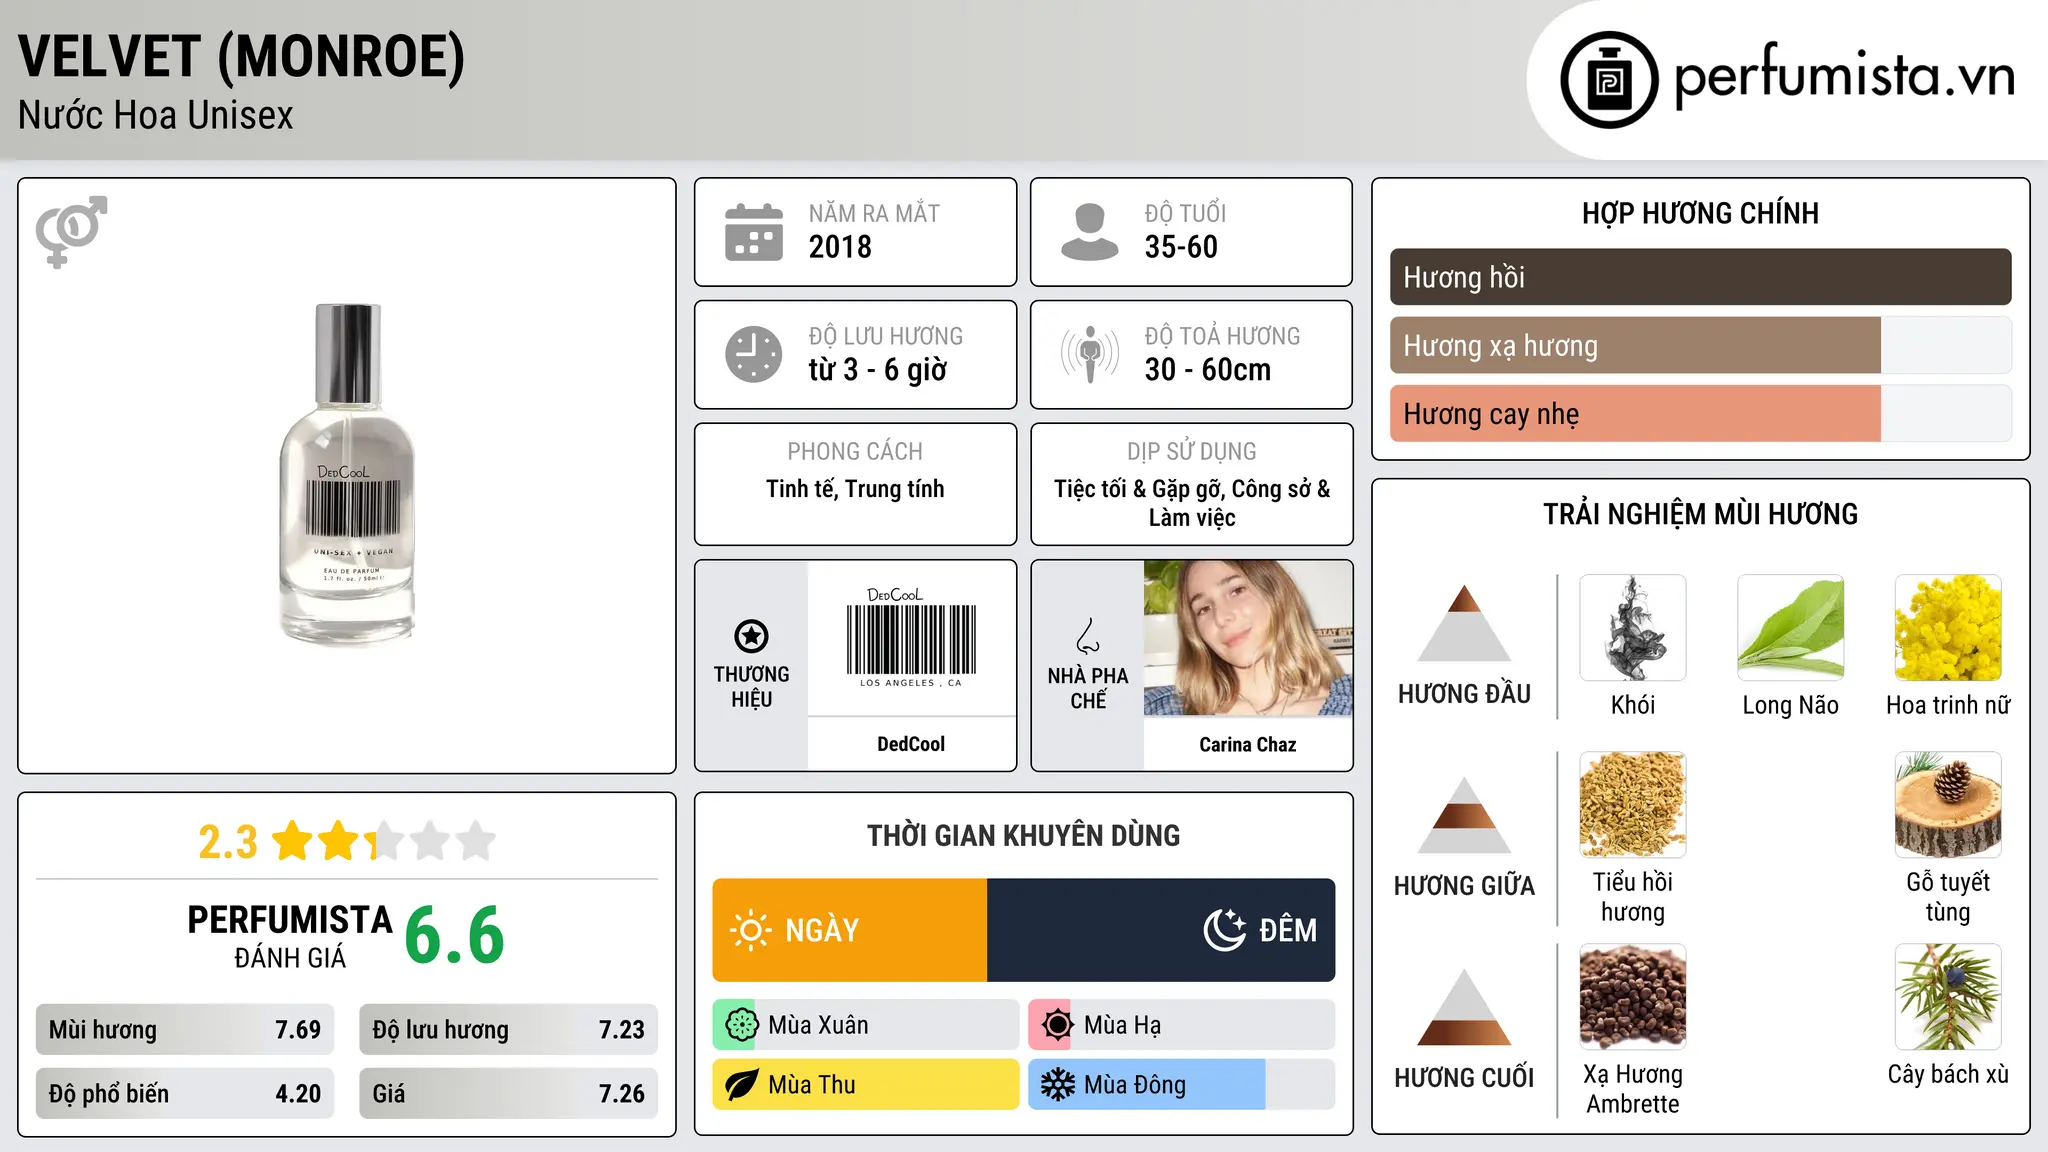Click the occasion text Tiệc tối & Gặp gỡ
Viewport: 2048px width, 1152px height.
pos(1138,489)
